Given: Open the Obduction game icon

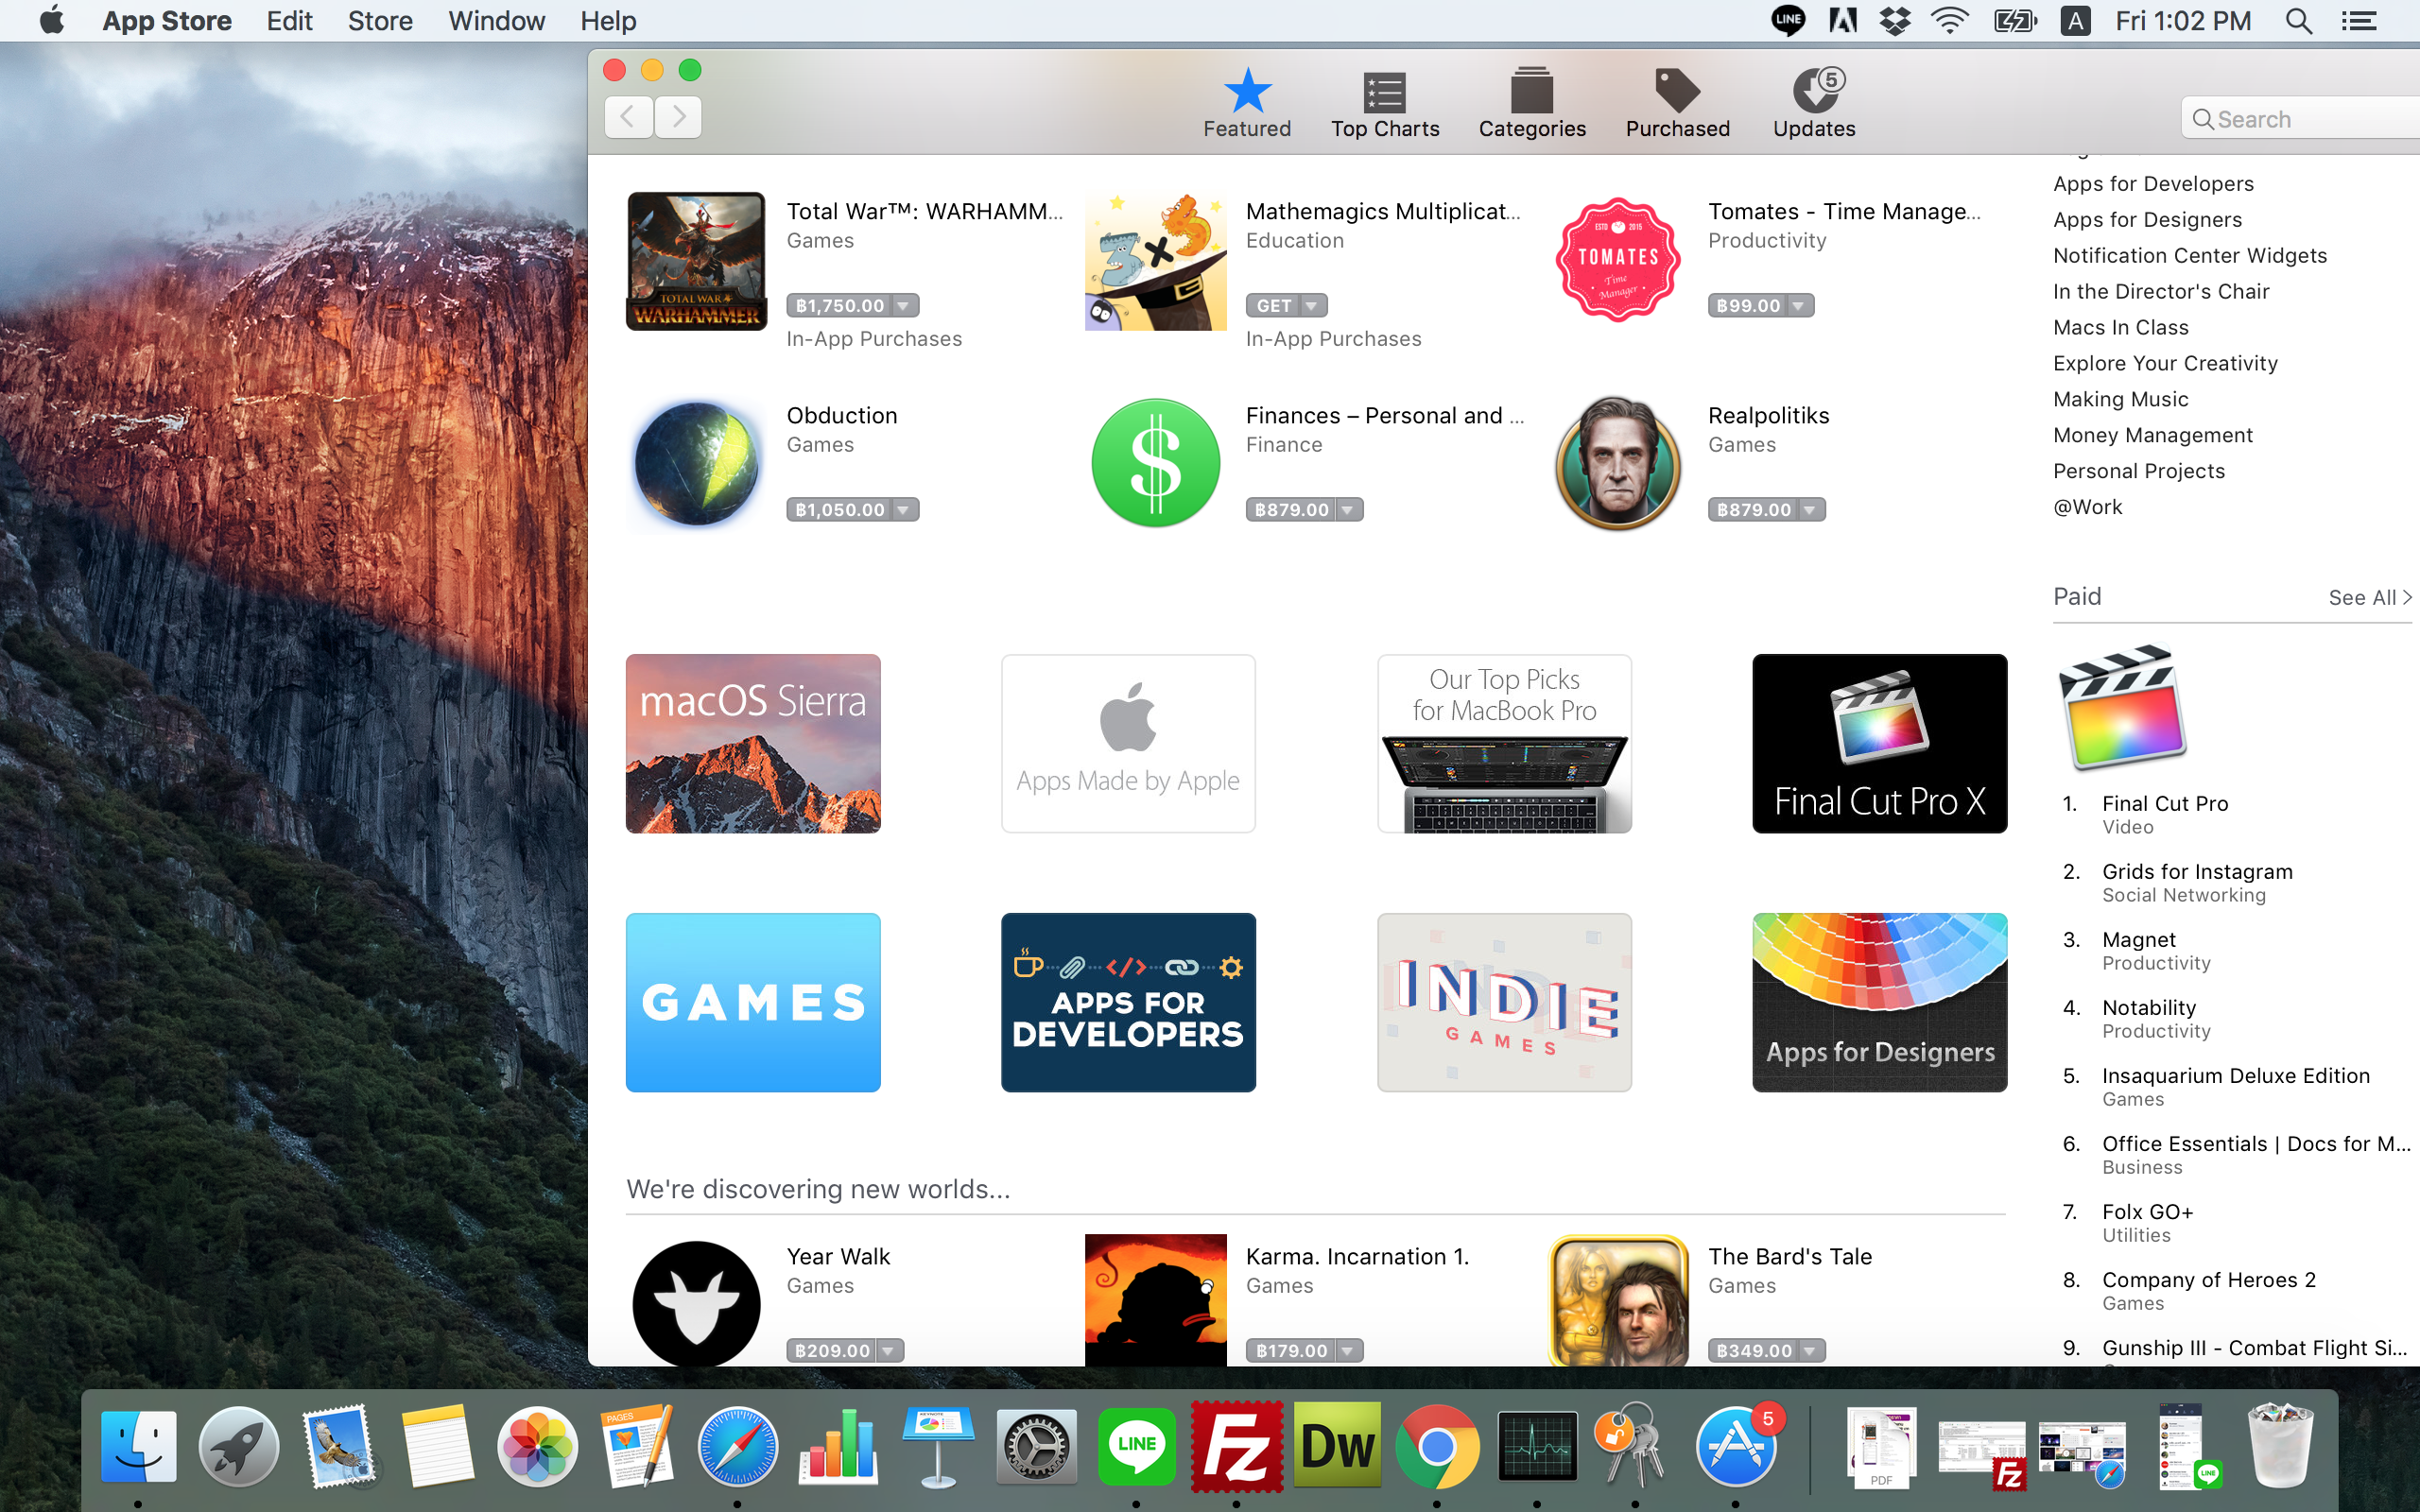Looking at the screenshot, I should pyautogui.click(x=696, y=463).
